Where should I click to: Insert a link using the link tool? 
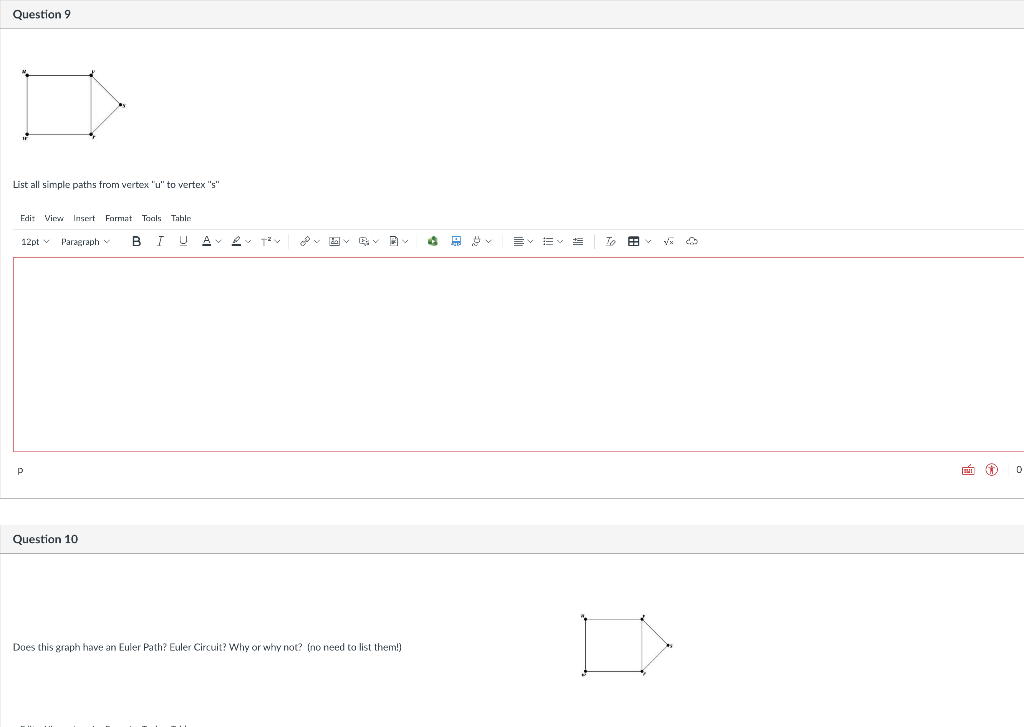point(303,241)
